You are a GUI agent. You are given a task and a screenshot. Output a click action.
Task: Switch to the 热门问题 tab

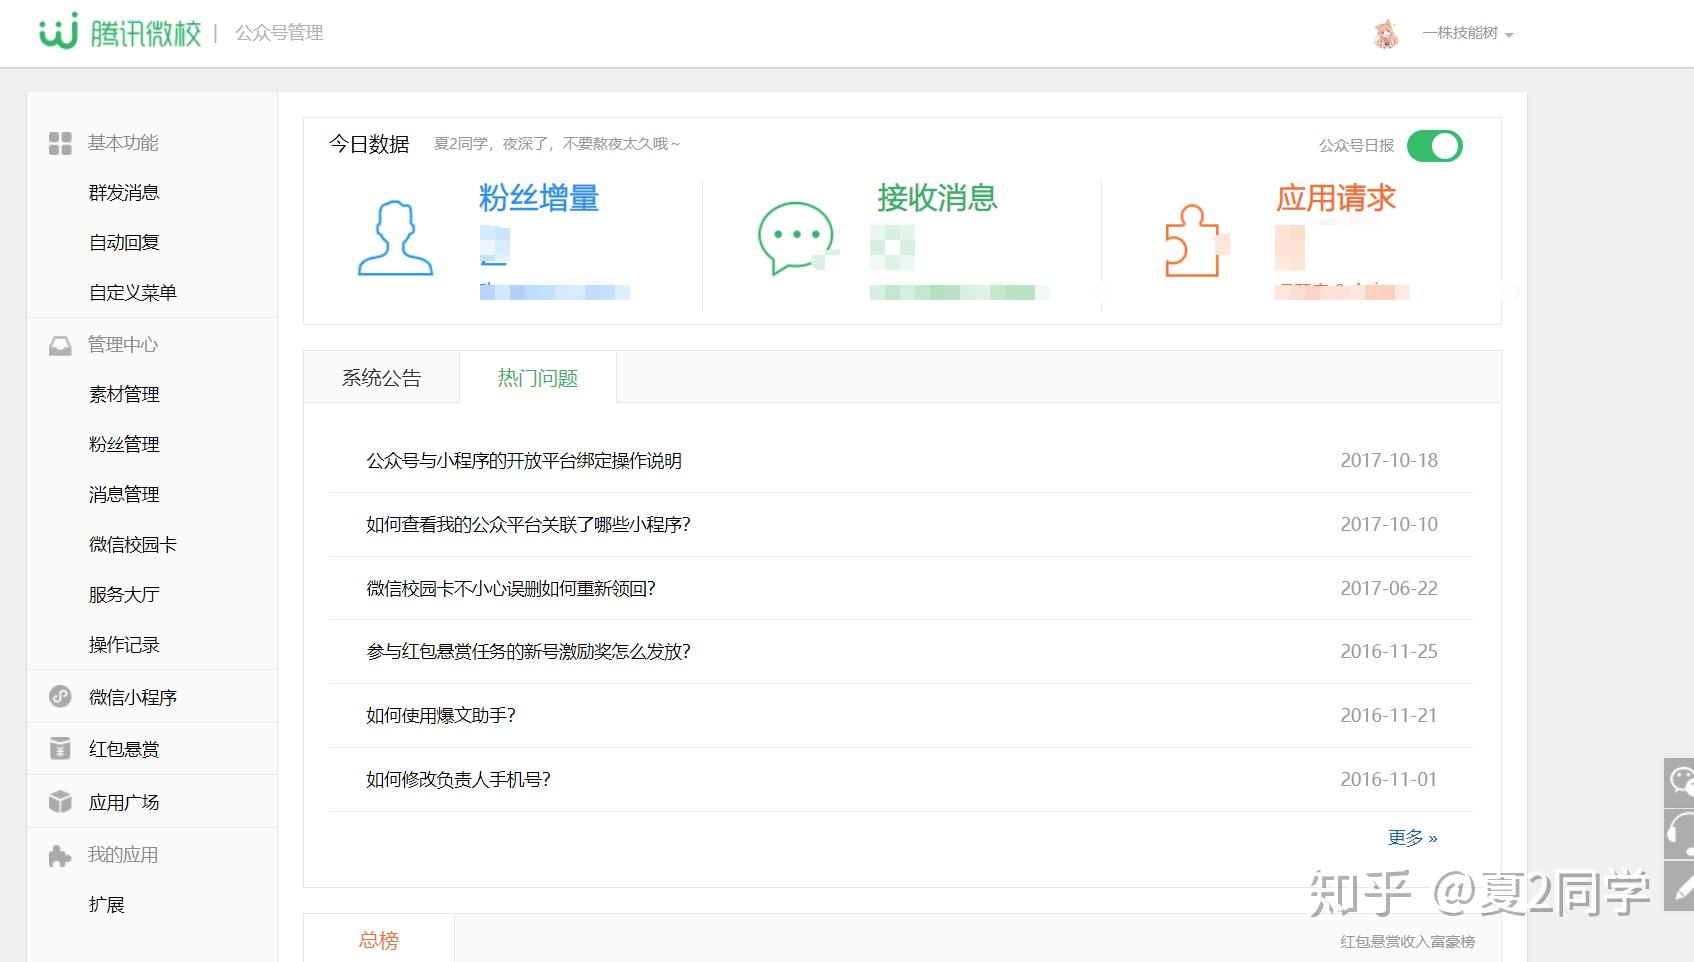coord(538,378)
